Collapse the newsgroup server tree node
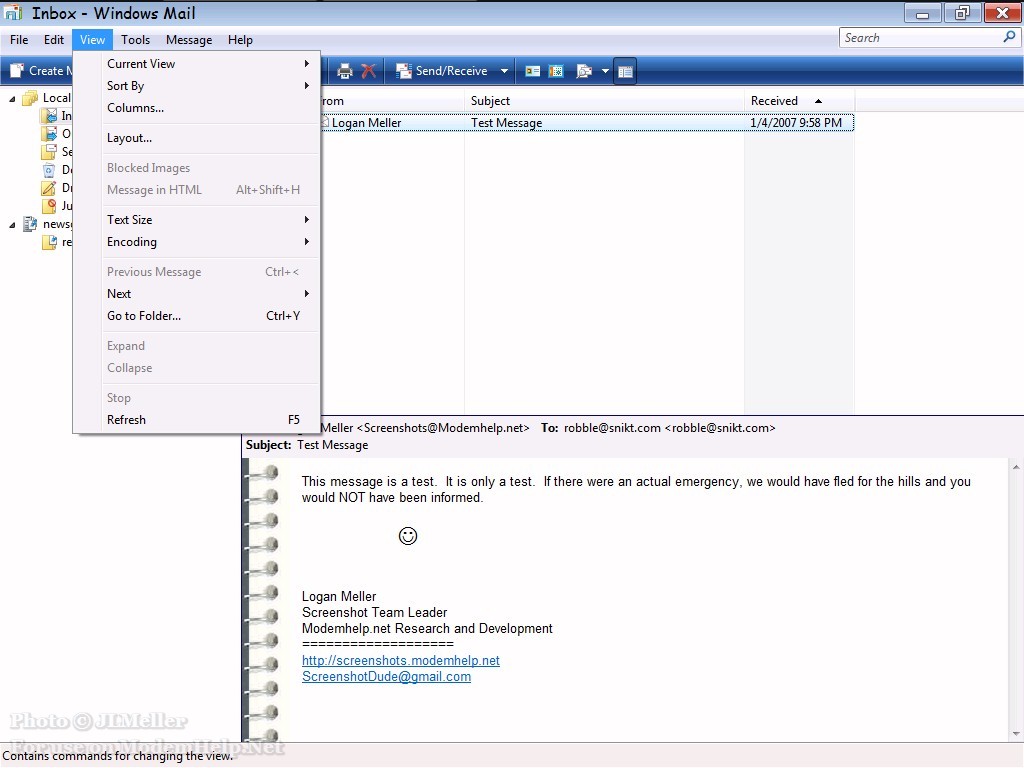The width and height of the screenshot is (1024, 768). point(12,225)
